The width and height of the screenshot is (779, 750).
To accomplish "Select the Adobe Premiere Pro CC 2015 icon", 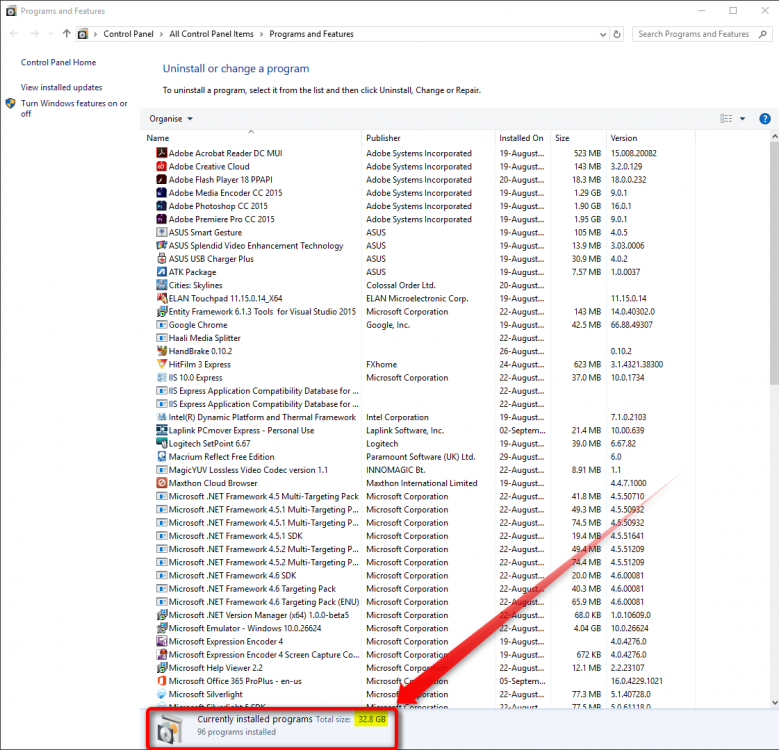I will pyautogui.click(x=161, y=219).
